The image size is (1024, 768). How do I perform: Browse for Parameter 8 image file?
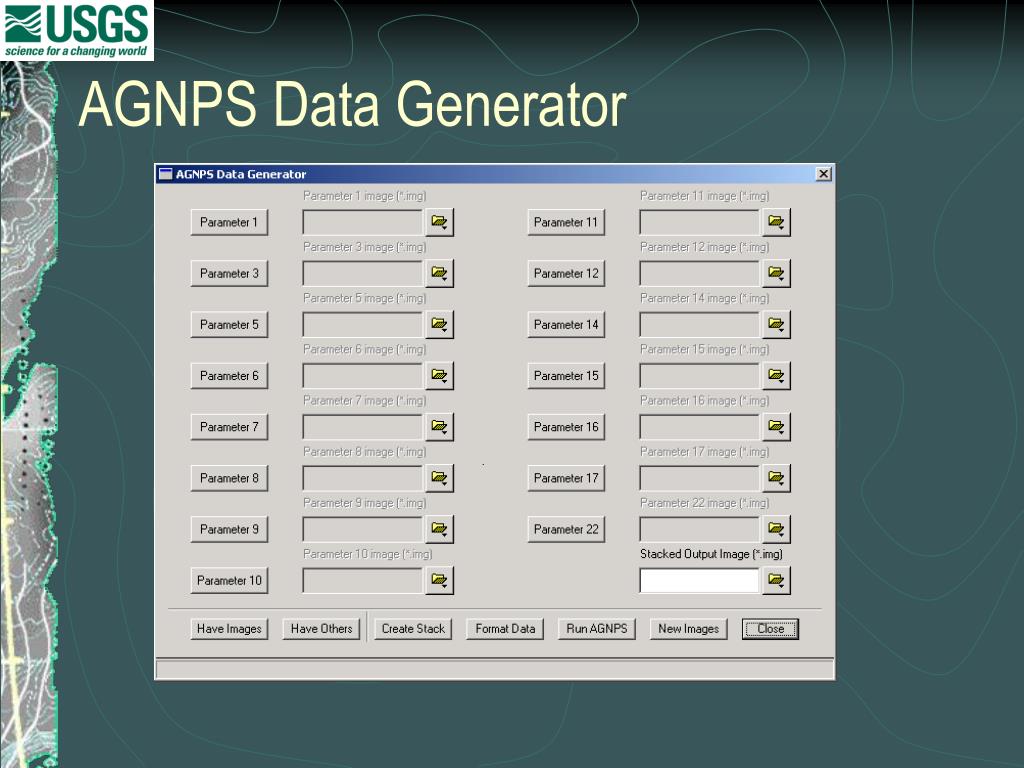440,478
